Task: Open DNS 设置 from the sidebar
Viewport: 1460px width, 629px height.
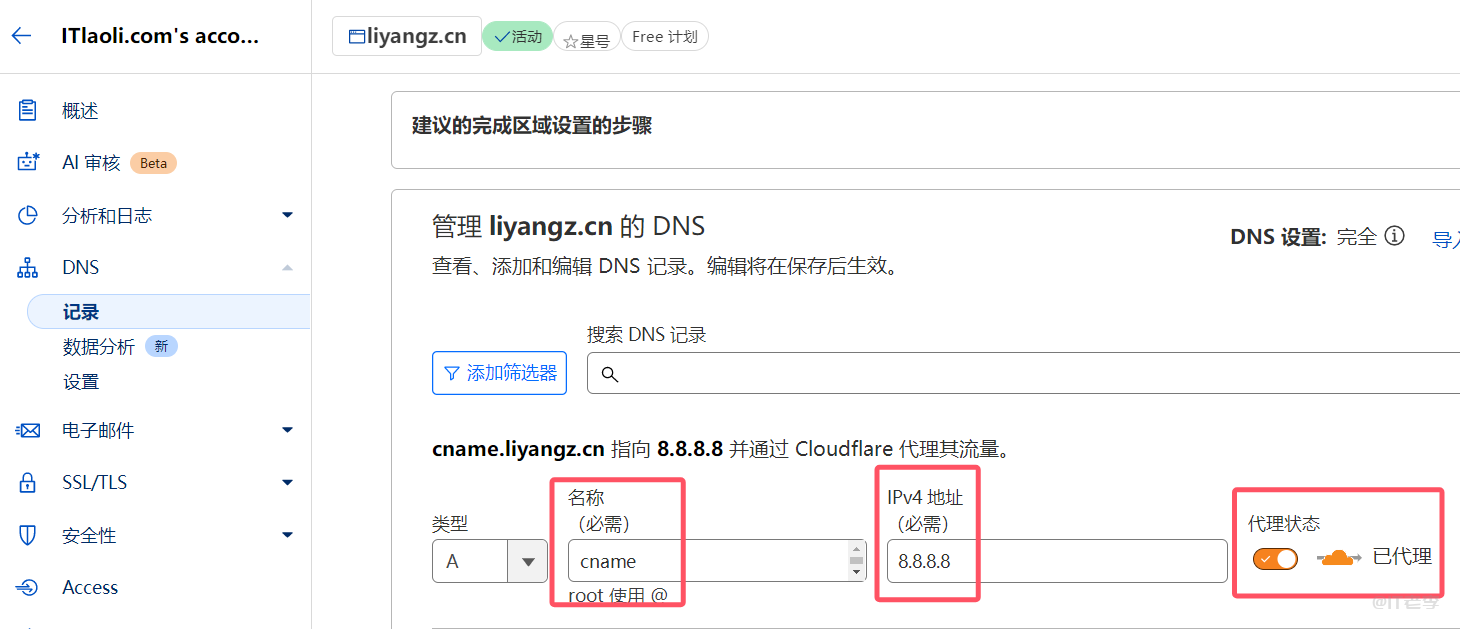Action: (81, 381)
